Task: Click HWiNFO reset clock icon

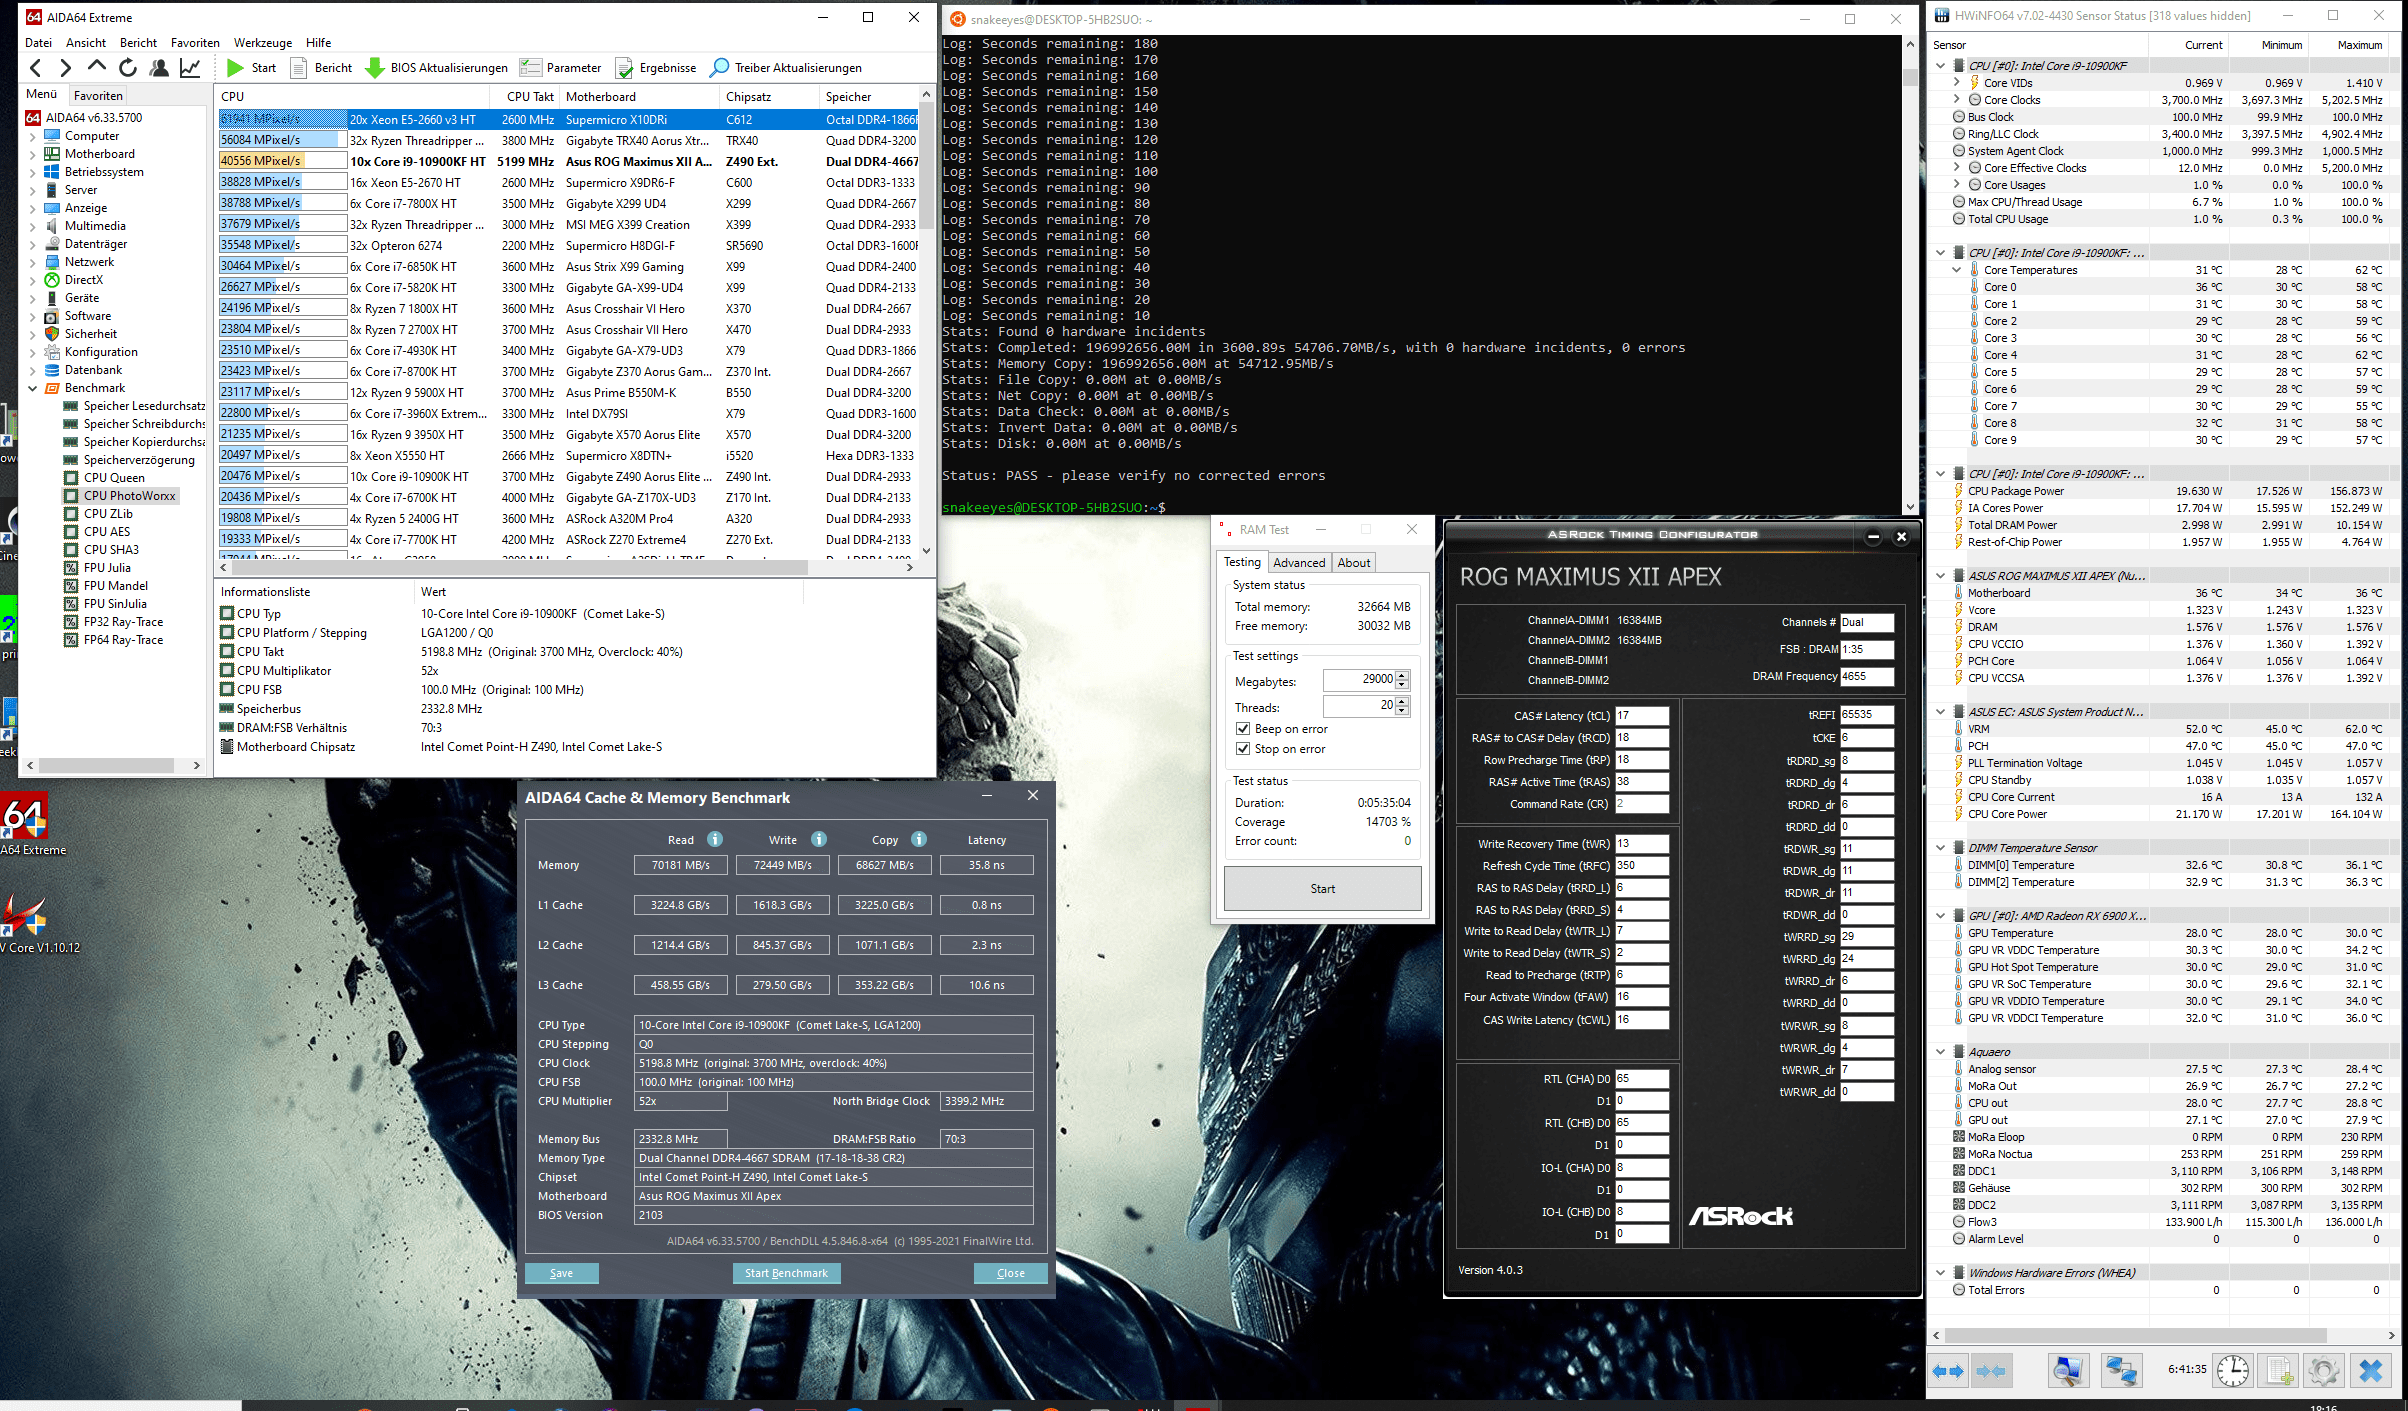Action: [2232, 1371]
